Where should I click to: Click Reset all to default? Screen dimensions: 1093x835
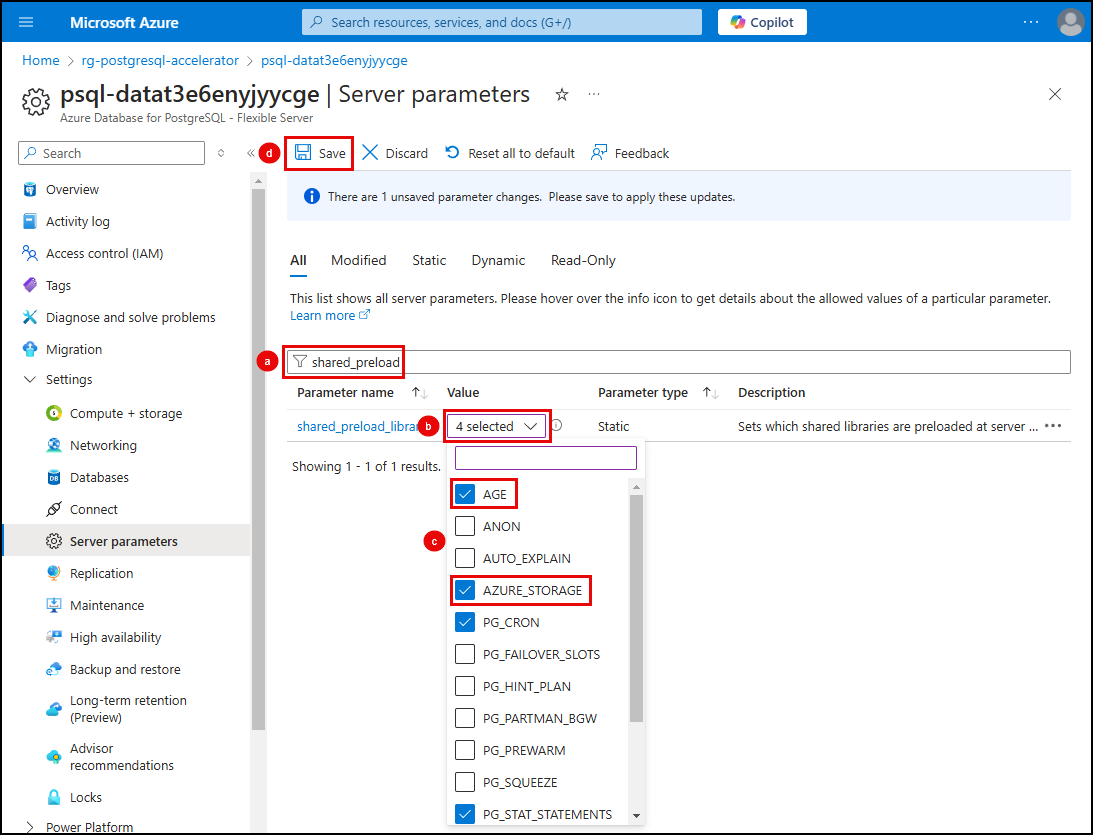[510, 153]
